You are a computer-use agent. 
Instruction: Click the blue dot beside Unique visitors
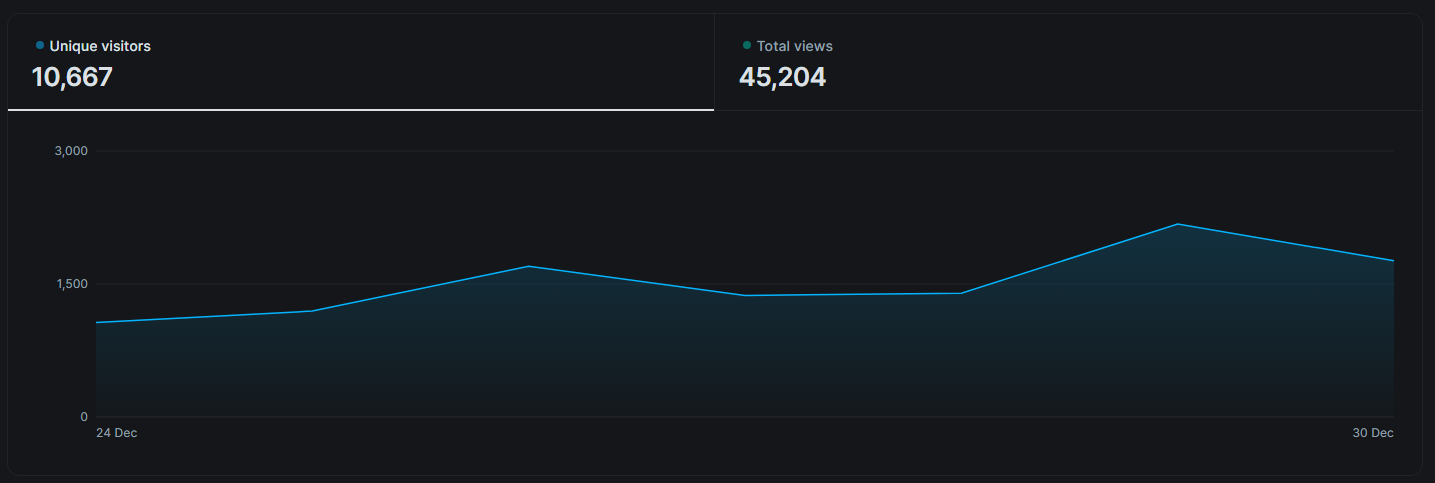coord(40,45)
